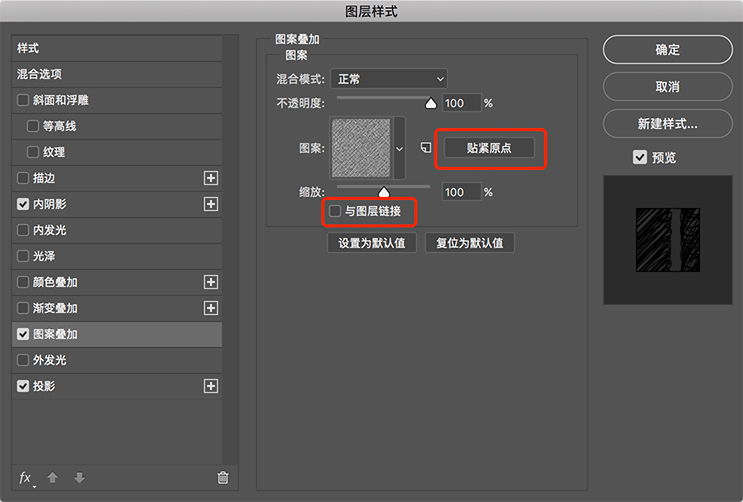Open the fx effects menu icon

[x=26, y=478]
